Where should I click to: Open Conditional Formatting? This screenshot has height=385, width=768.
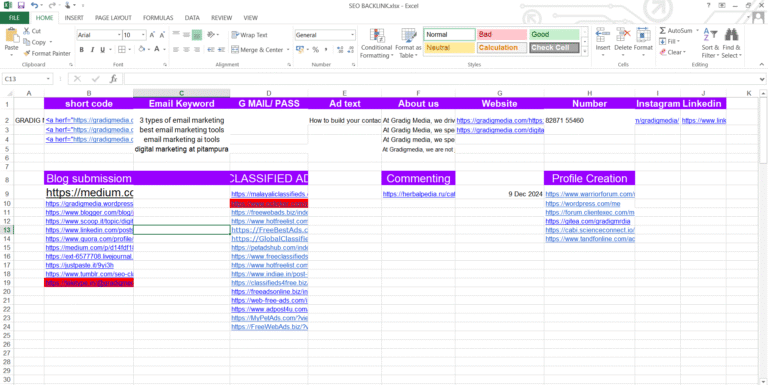376,43
